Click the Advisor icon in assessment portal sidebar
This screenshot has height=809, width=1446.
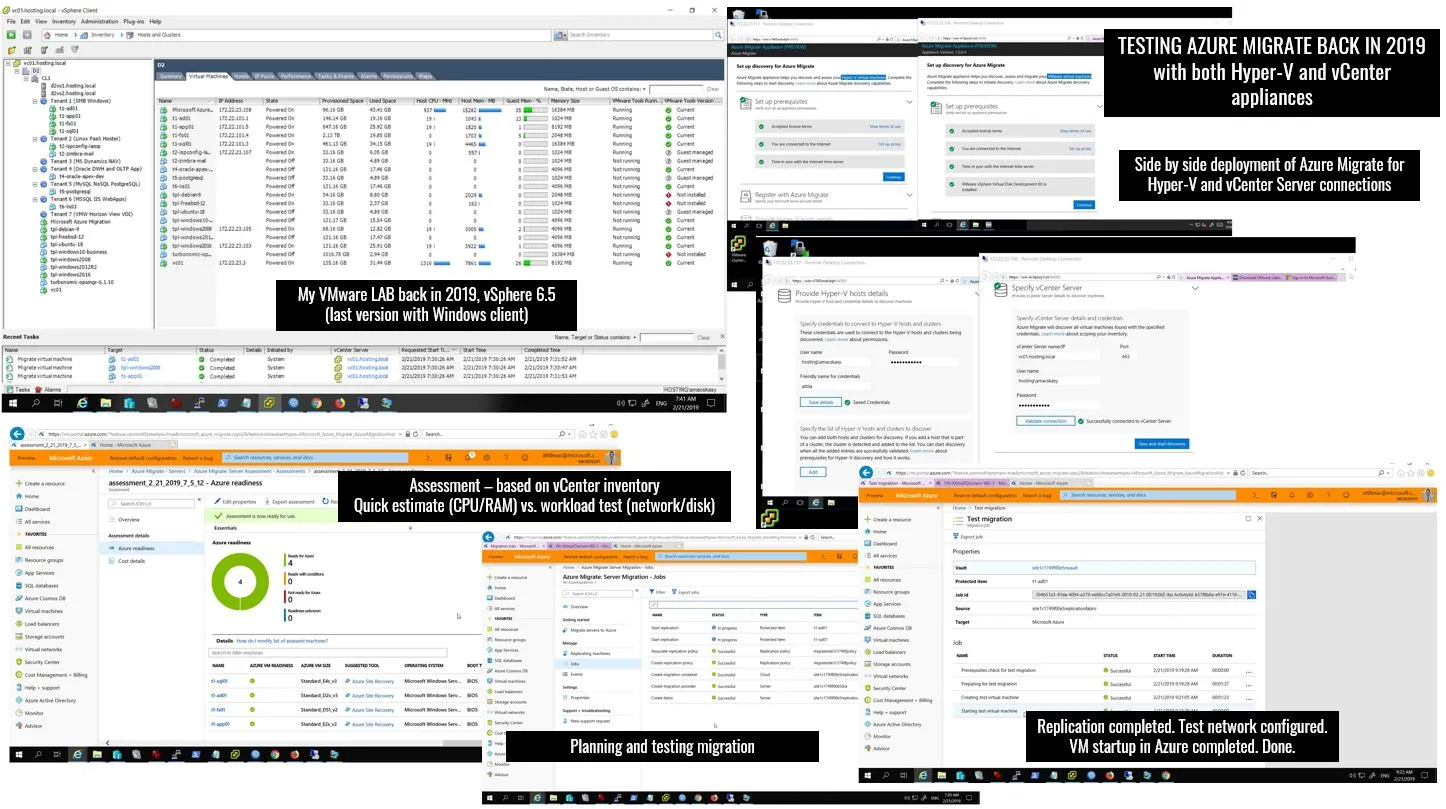point(18,726)
